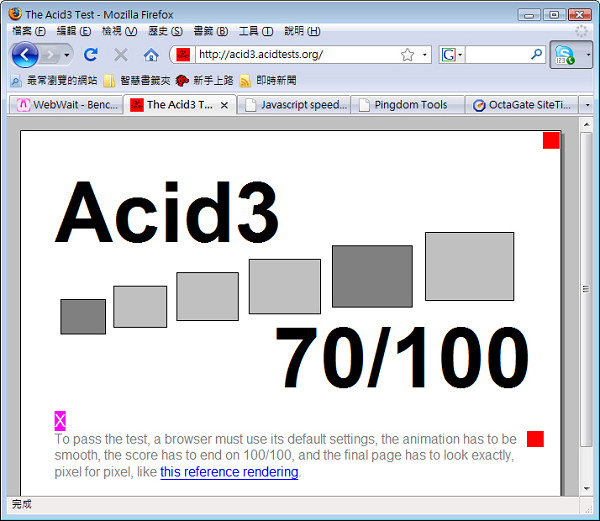
Task: Click the magenta X box on the page
Action: pos(60,421)
